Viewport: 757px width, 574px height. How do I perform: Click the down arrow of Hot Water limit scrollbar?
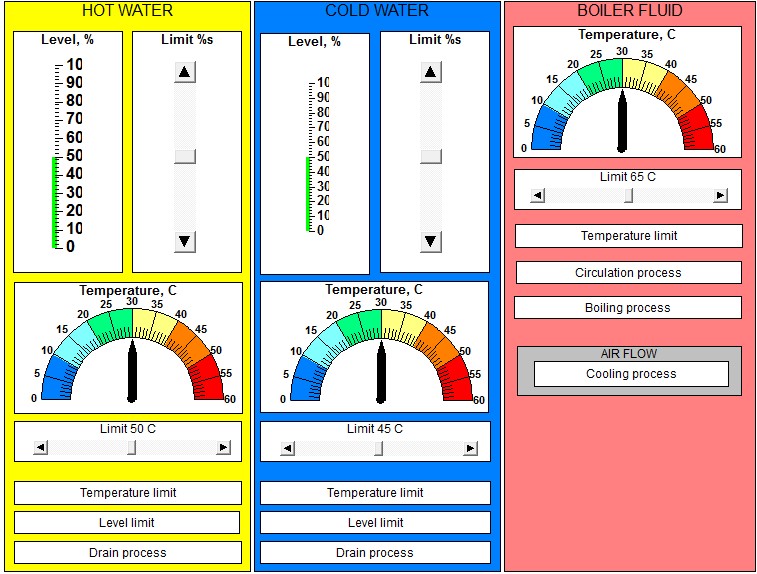click(185, 241)
